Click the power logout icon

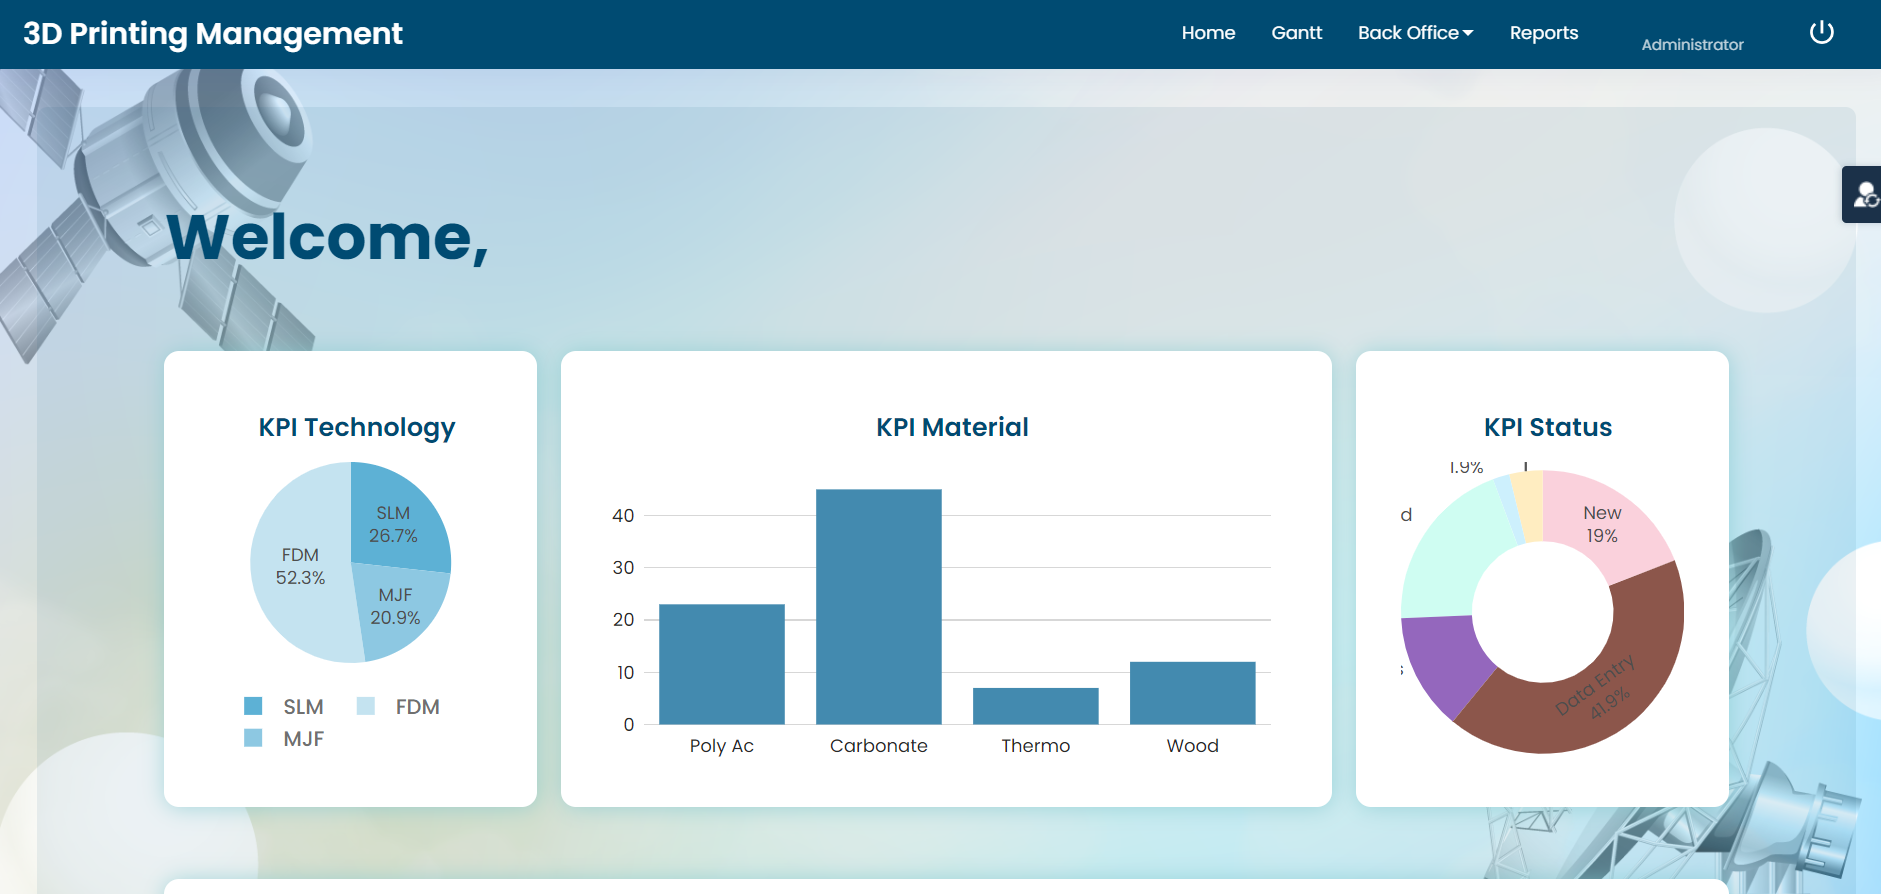pos(1821,33)
